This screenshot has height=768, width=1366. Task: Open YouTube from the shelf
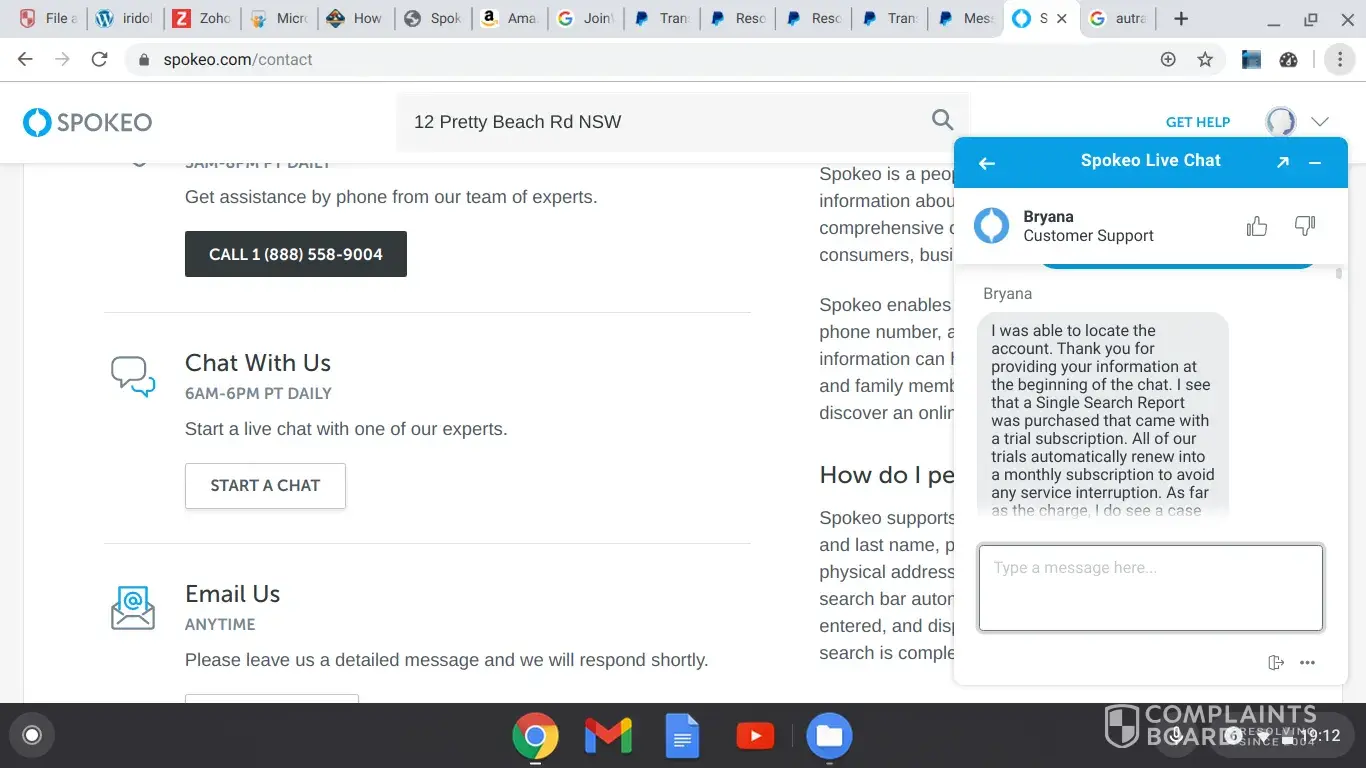[x=755, y=737]
